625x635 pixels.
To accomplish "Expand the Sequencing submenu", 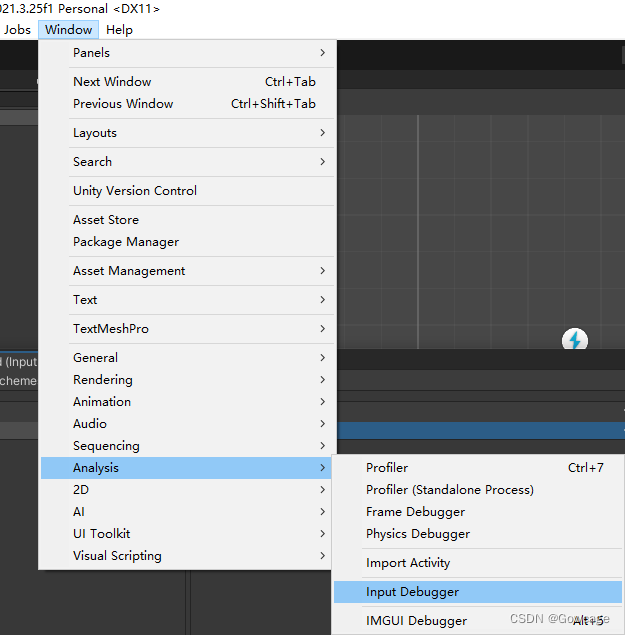I will tap(188, 446).
